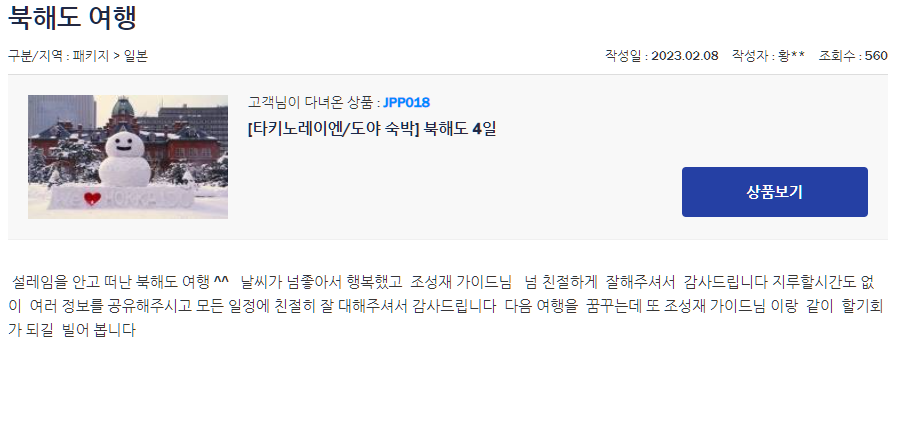Image resolution: width=898 pixels, height=429 pixels.
Task: Click the 고객님이 다녀온 상품 label
Action: (x=311, y=103)
